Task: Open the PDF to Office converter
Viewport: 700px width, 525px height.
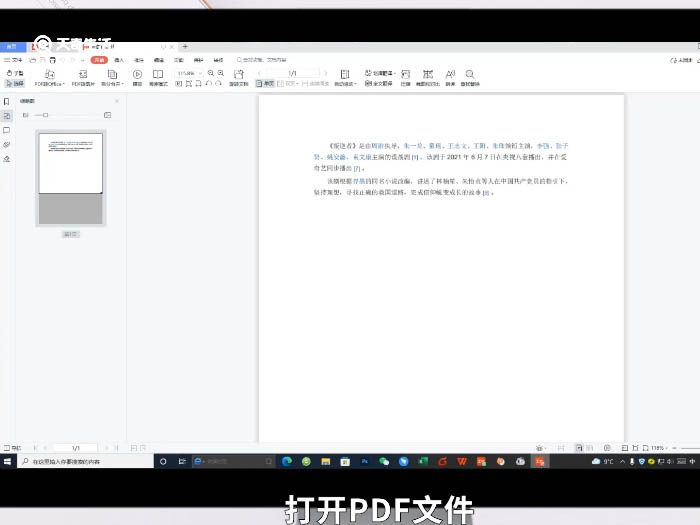Action: pos(50,78)
